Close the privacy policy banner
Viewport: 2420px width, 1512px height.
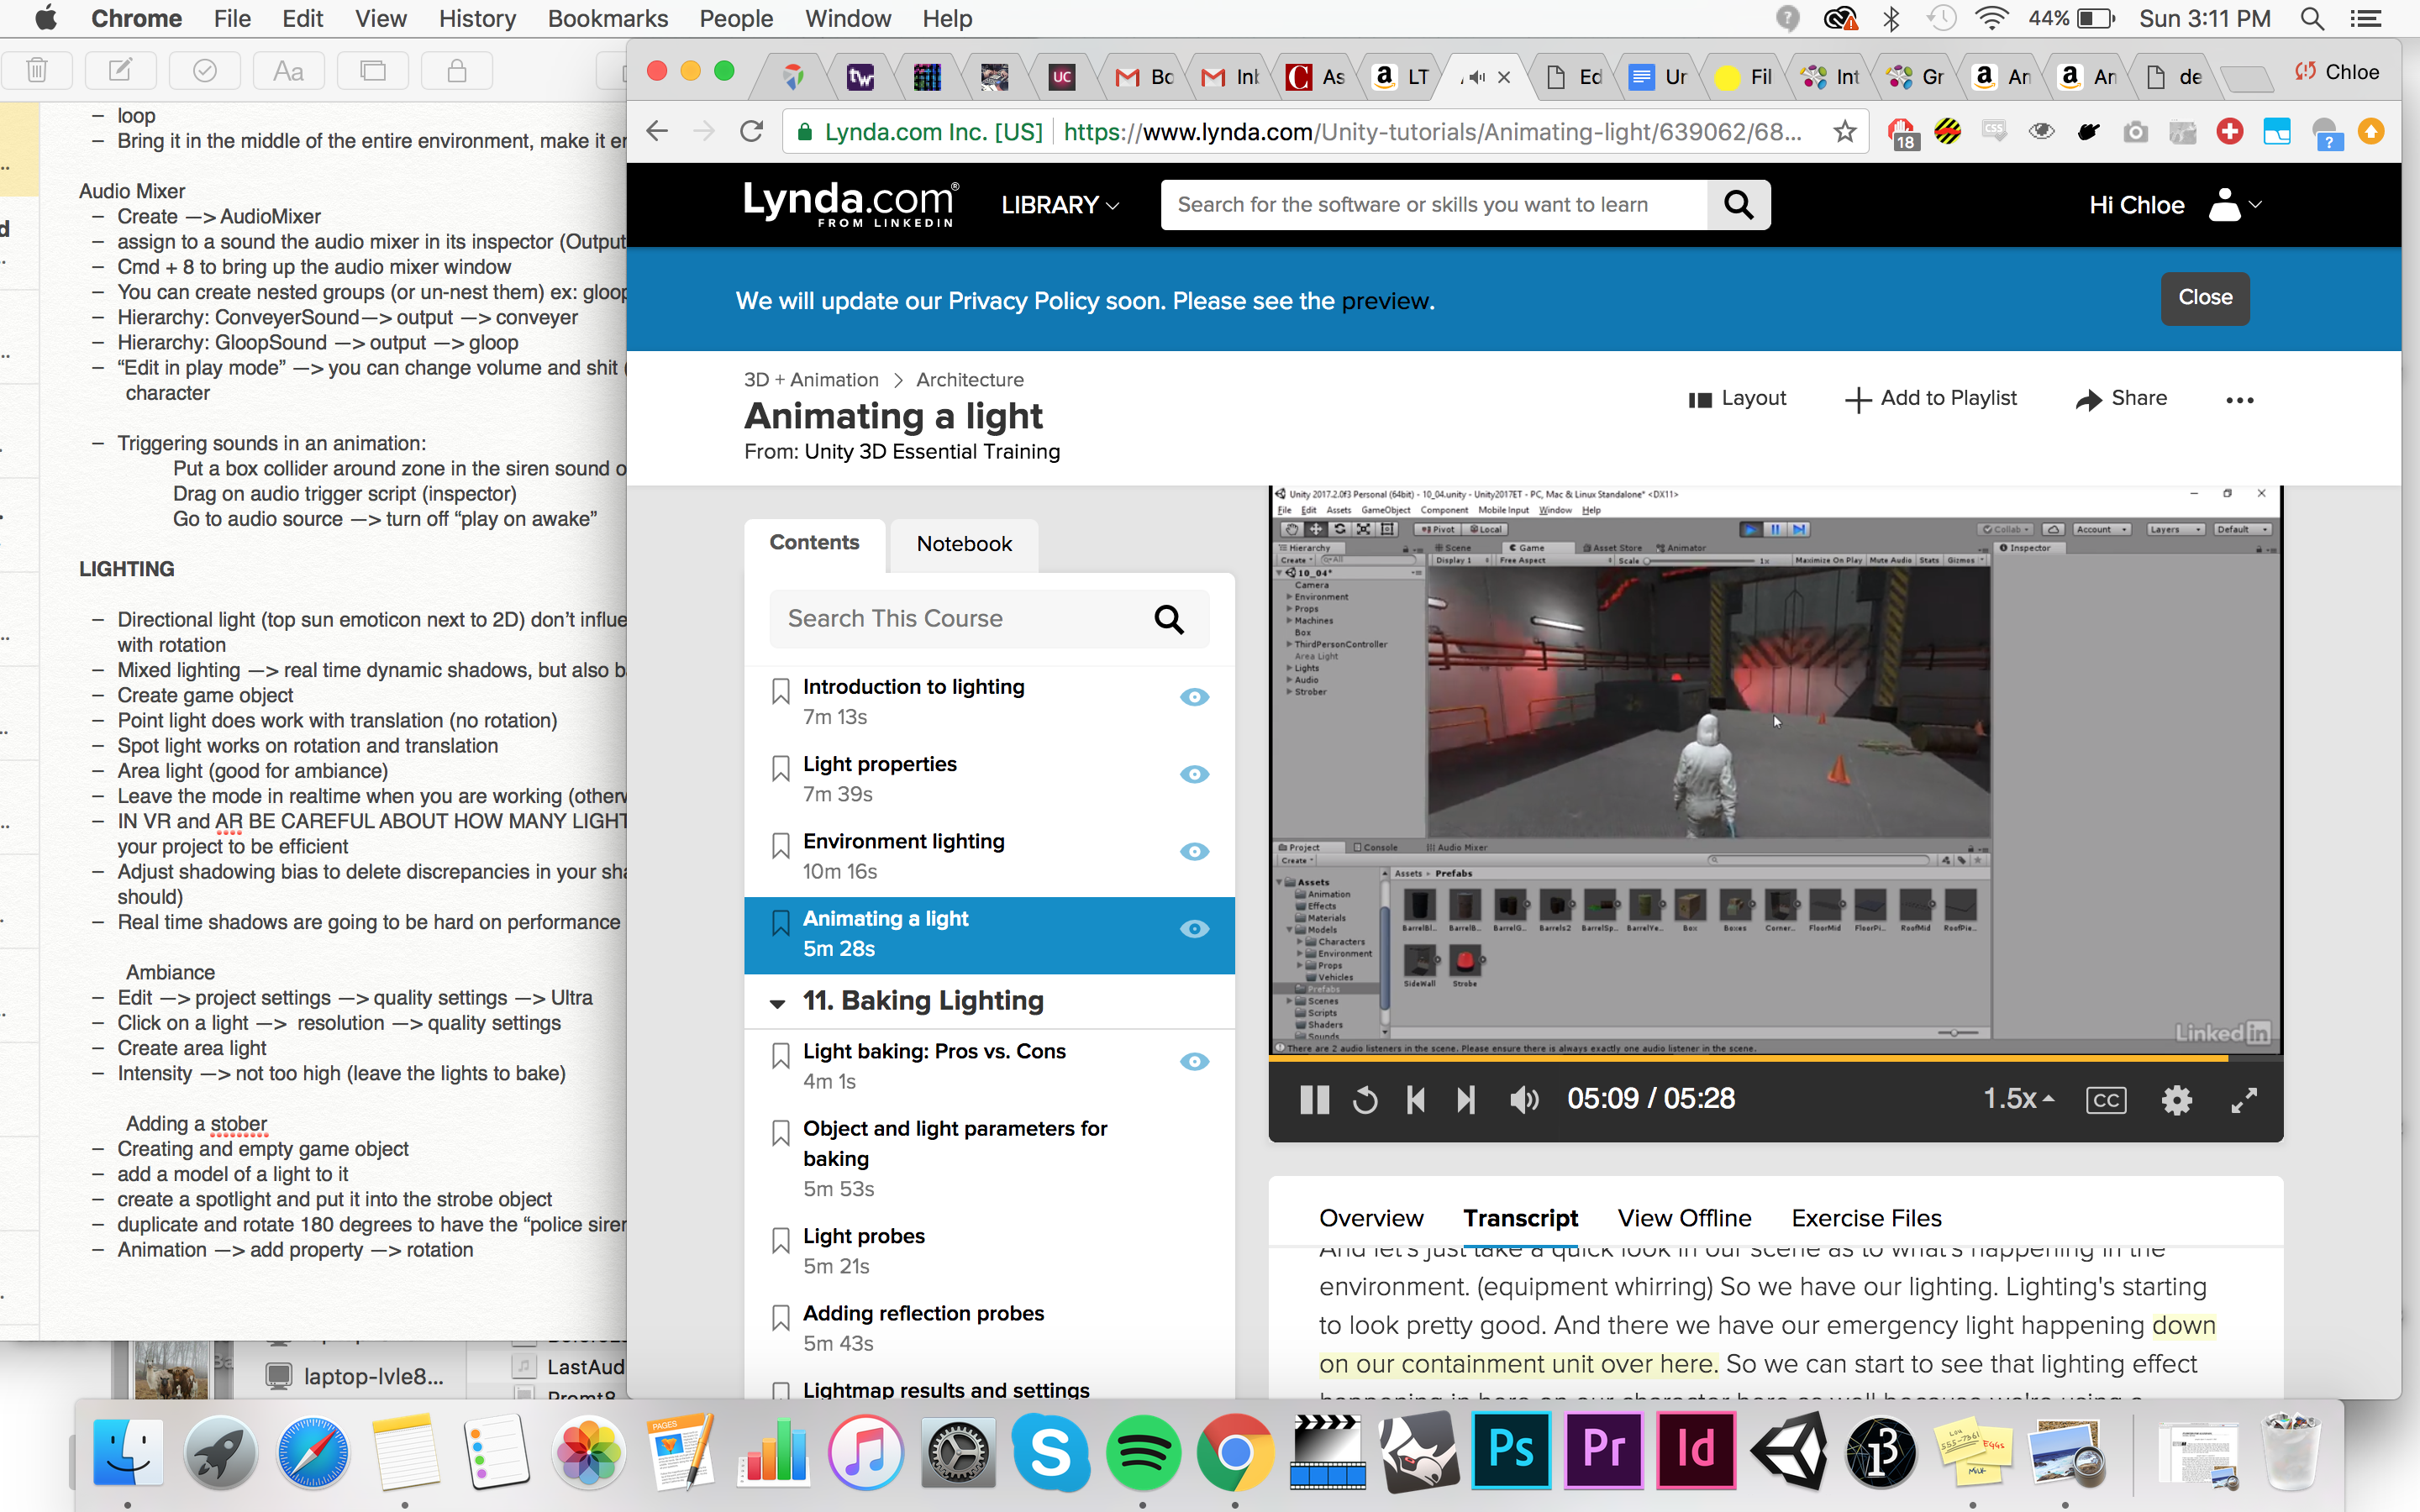point(2205,298)
